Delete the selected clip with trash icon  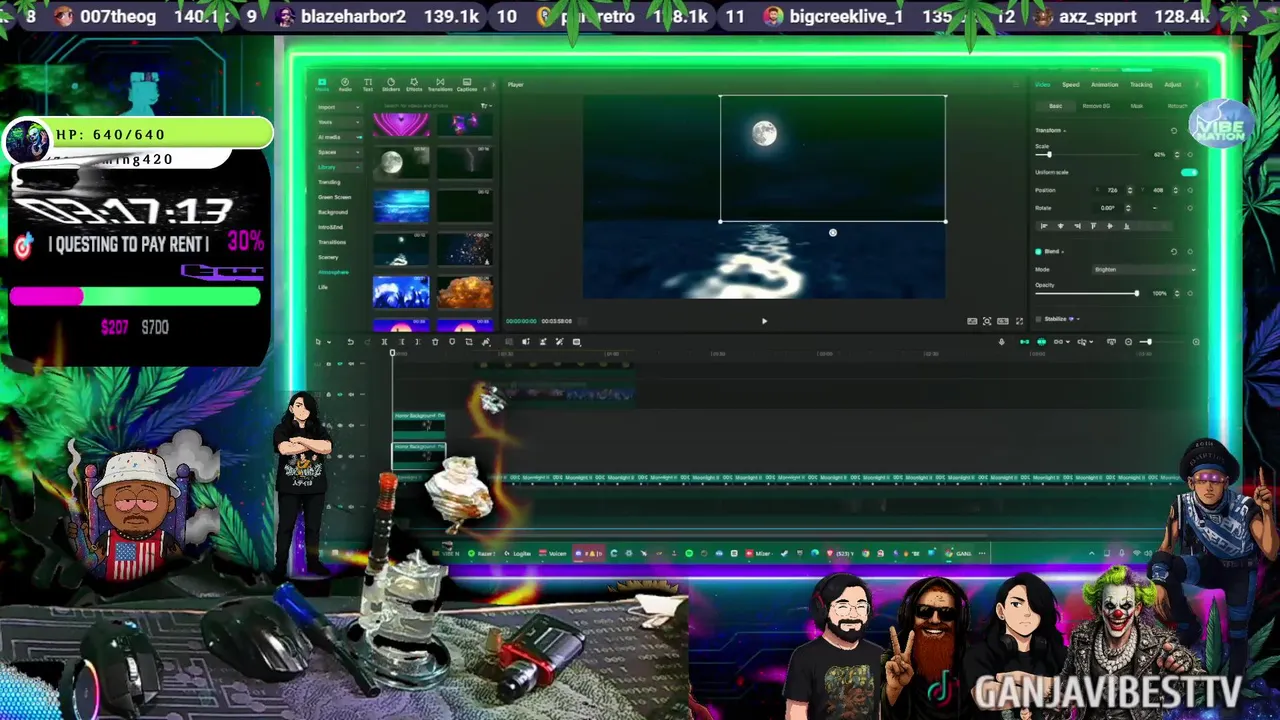pyautogui.click(x=435, y=342)
